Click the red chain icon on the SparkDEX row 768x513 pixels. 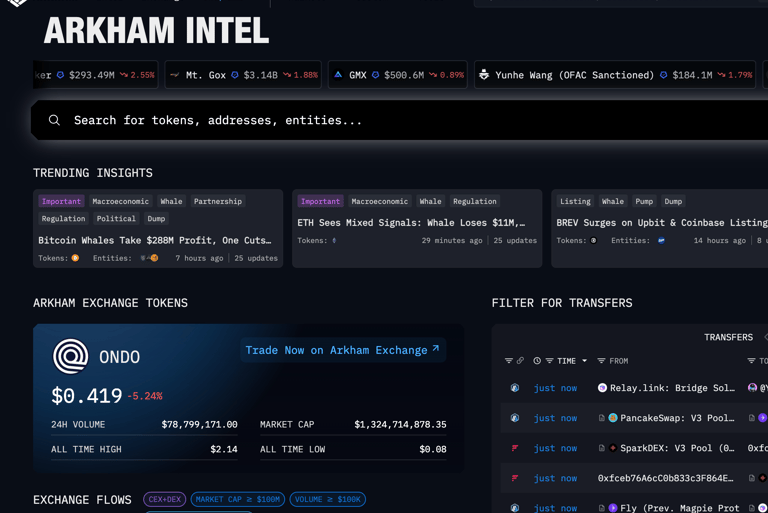(x=515, y=448)
